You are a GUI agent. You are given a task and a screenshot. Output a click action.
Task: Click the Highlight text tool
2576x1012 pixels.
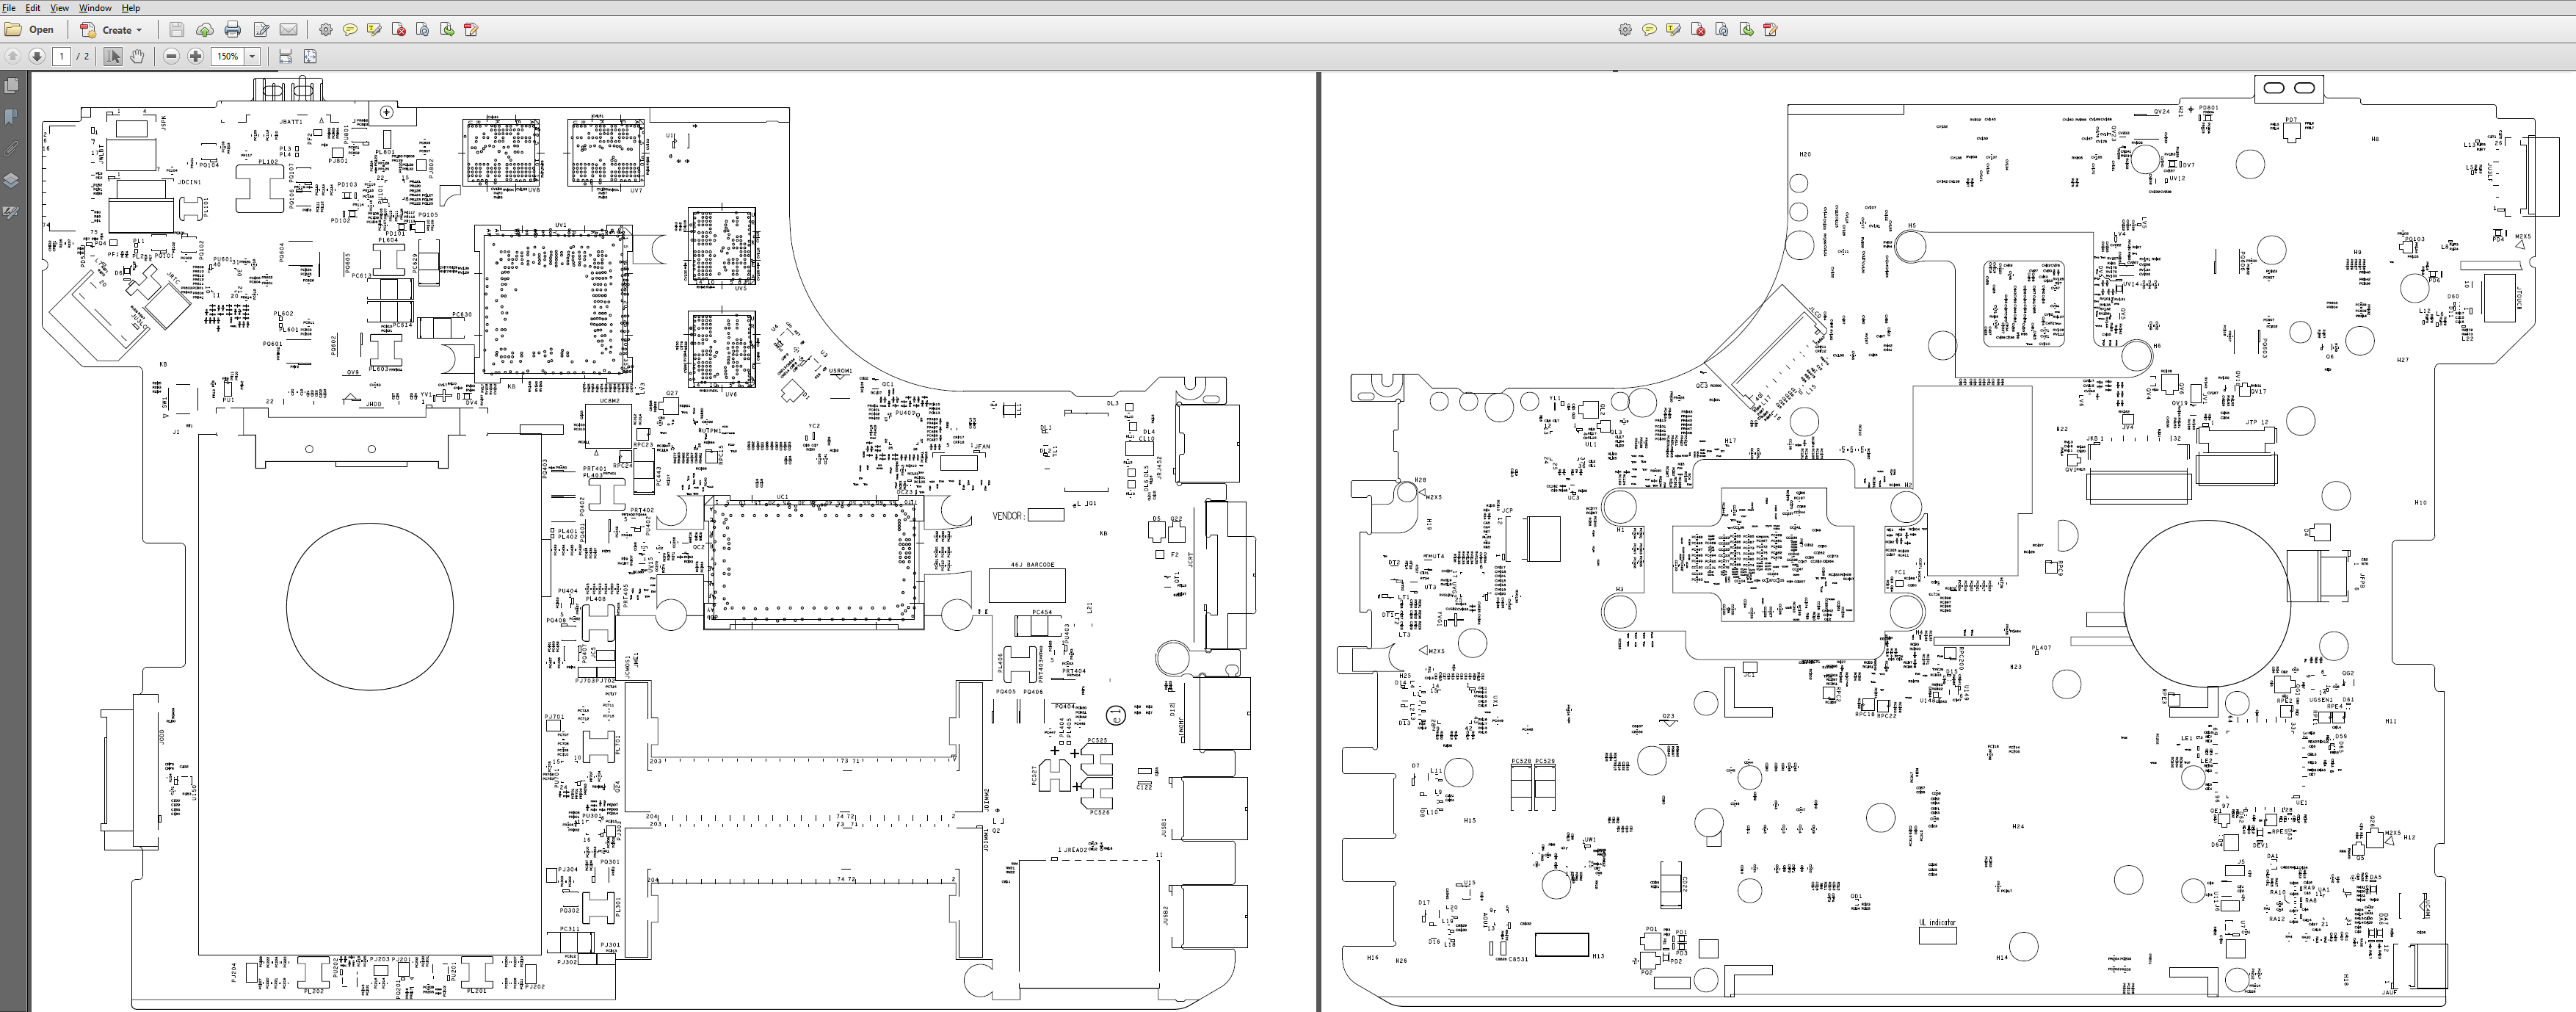pyautogui.click(x=374, y=30)
